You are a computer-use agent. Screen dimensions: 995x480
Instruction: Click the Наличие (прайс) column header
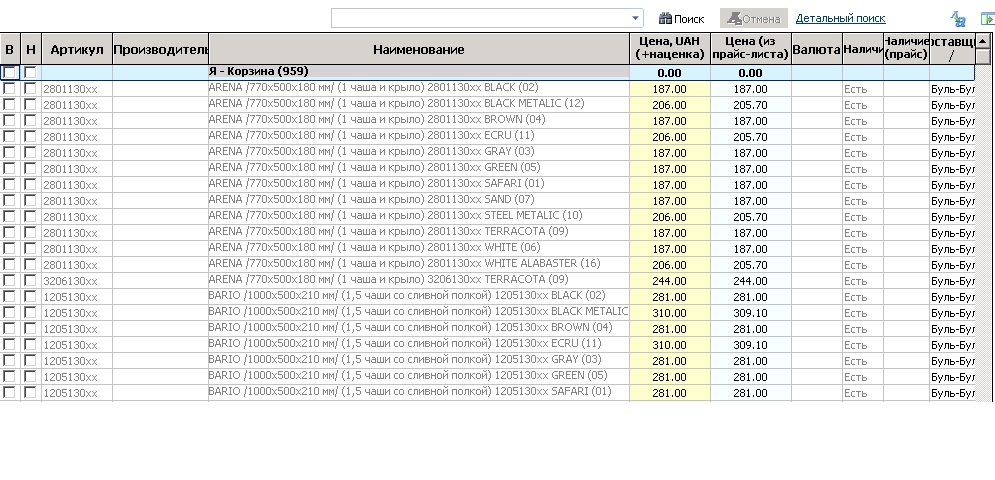(906, 48)
